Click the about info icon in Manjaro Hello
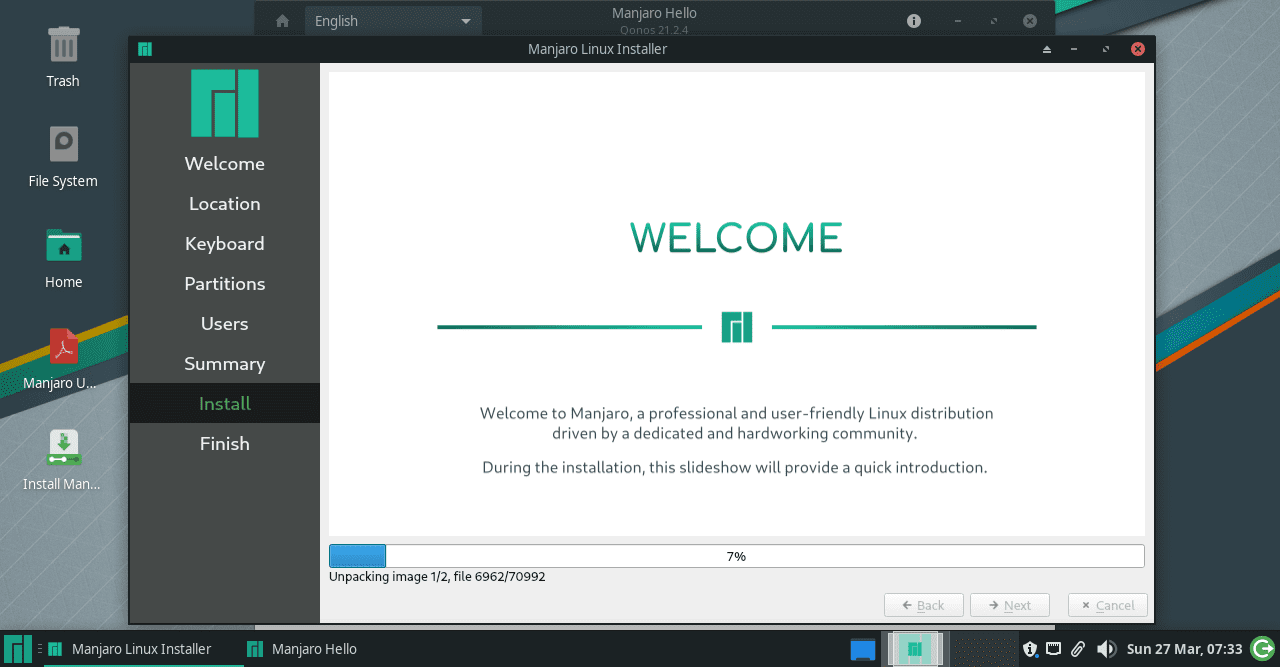1280x667 pixels. click(x=914, y=21)
